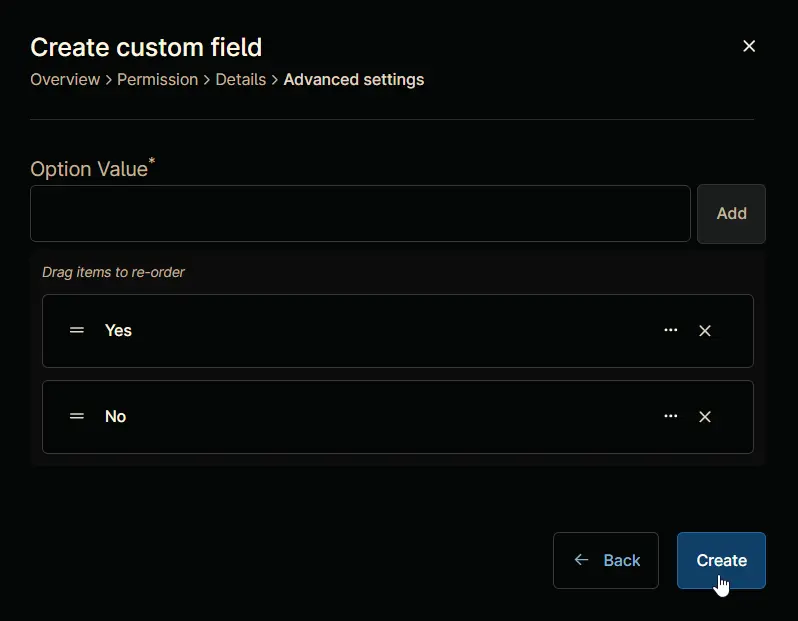
Task: Click the drag handle for Yes option
Action: click(77, 330)
